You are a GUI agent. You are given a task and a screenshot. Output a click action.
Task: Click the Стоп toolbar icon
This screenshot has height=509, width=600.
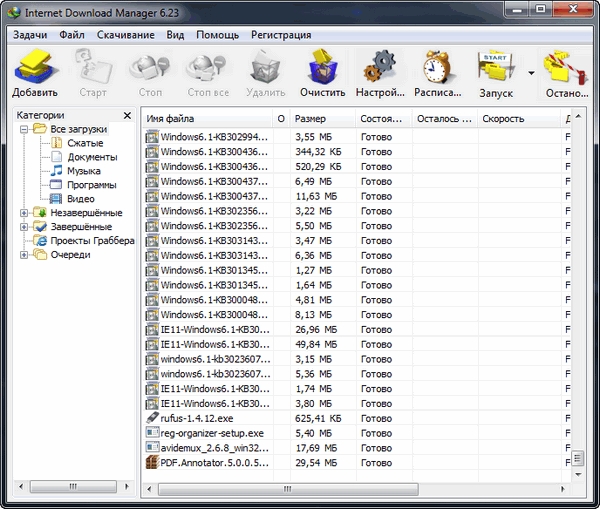pos(150,68)
